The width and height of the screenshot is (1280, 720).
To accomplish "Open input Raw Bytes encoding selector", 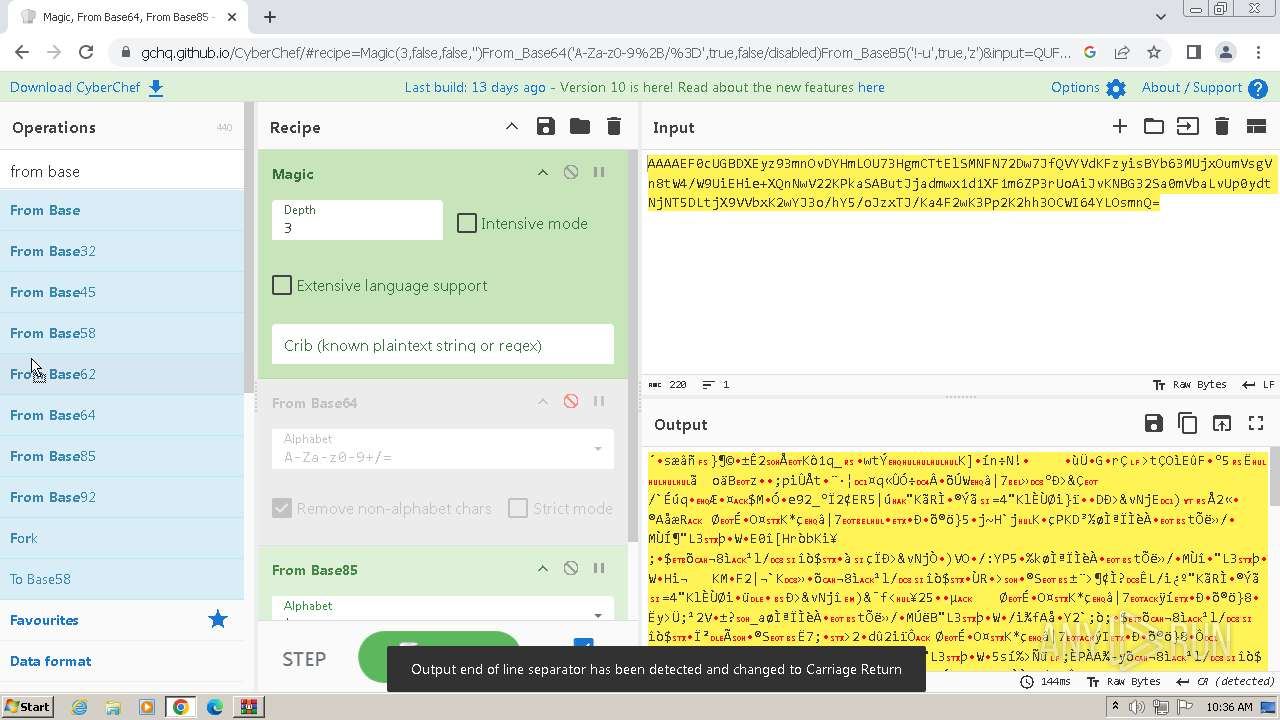I will point(1189,385).
